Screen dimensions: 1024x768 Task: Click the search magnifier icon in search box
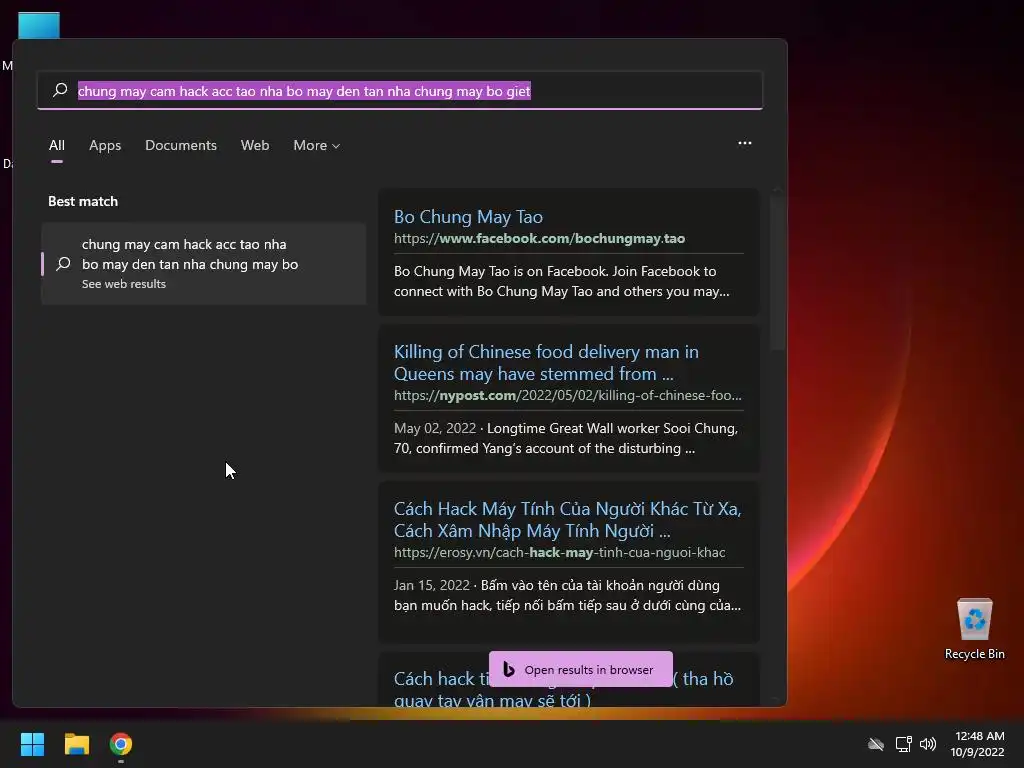click(x=60, y=90)
